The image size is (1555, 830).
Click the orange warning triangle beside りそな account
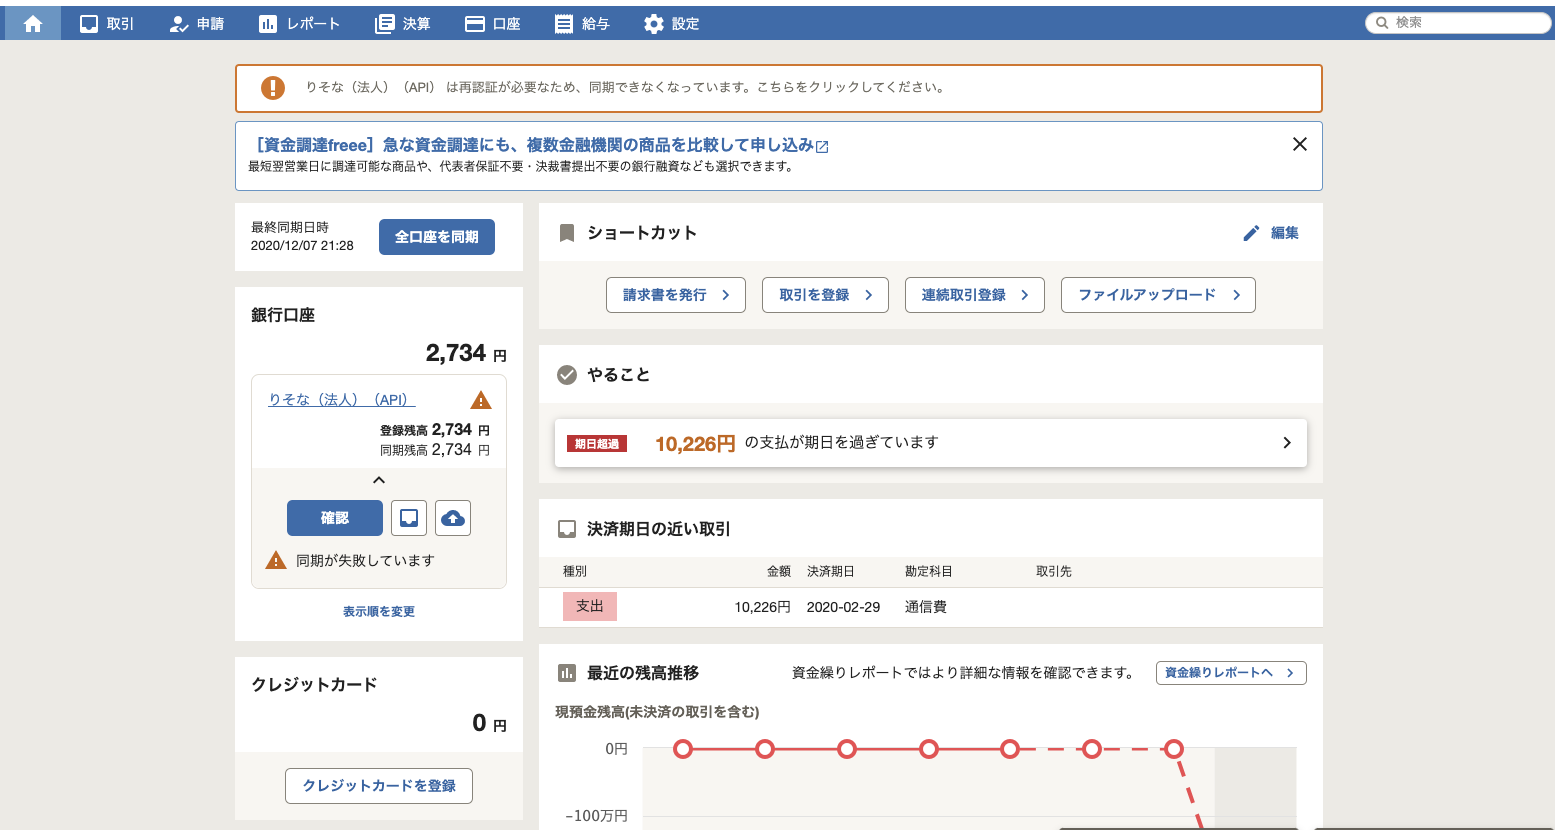click(481, 400)
